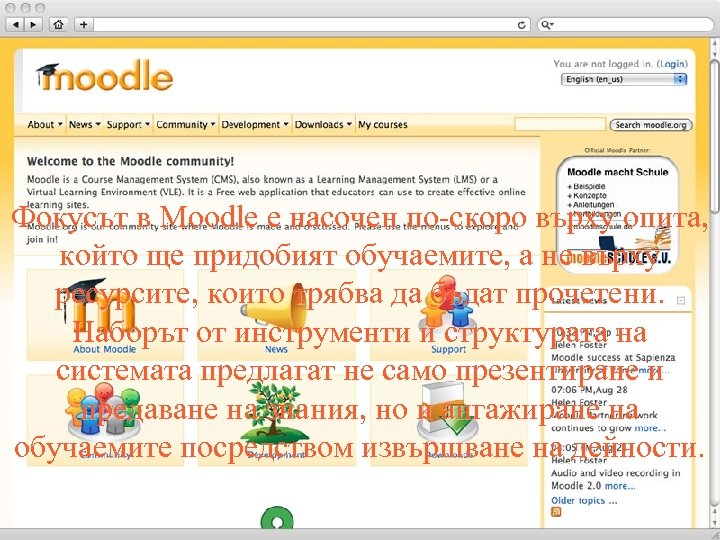Open the Community group-of-people icon
The width and height of the screenshot is (720, 540).
click(x=103, y=411)
